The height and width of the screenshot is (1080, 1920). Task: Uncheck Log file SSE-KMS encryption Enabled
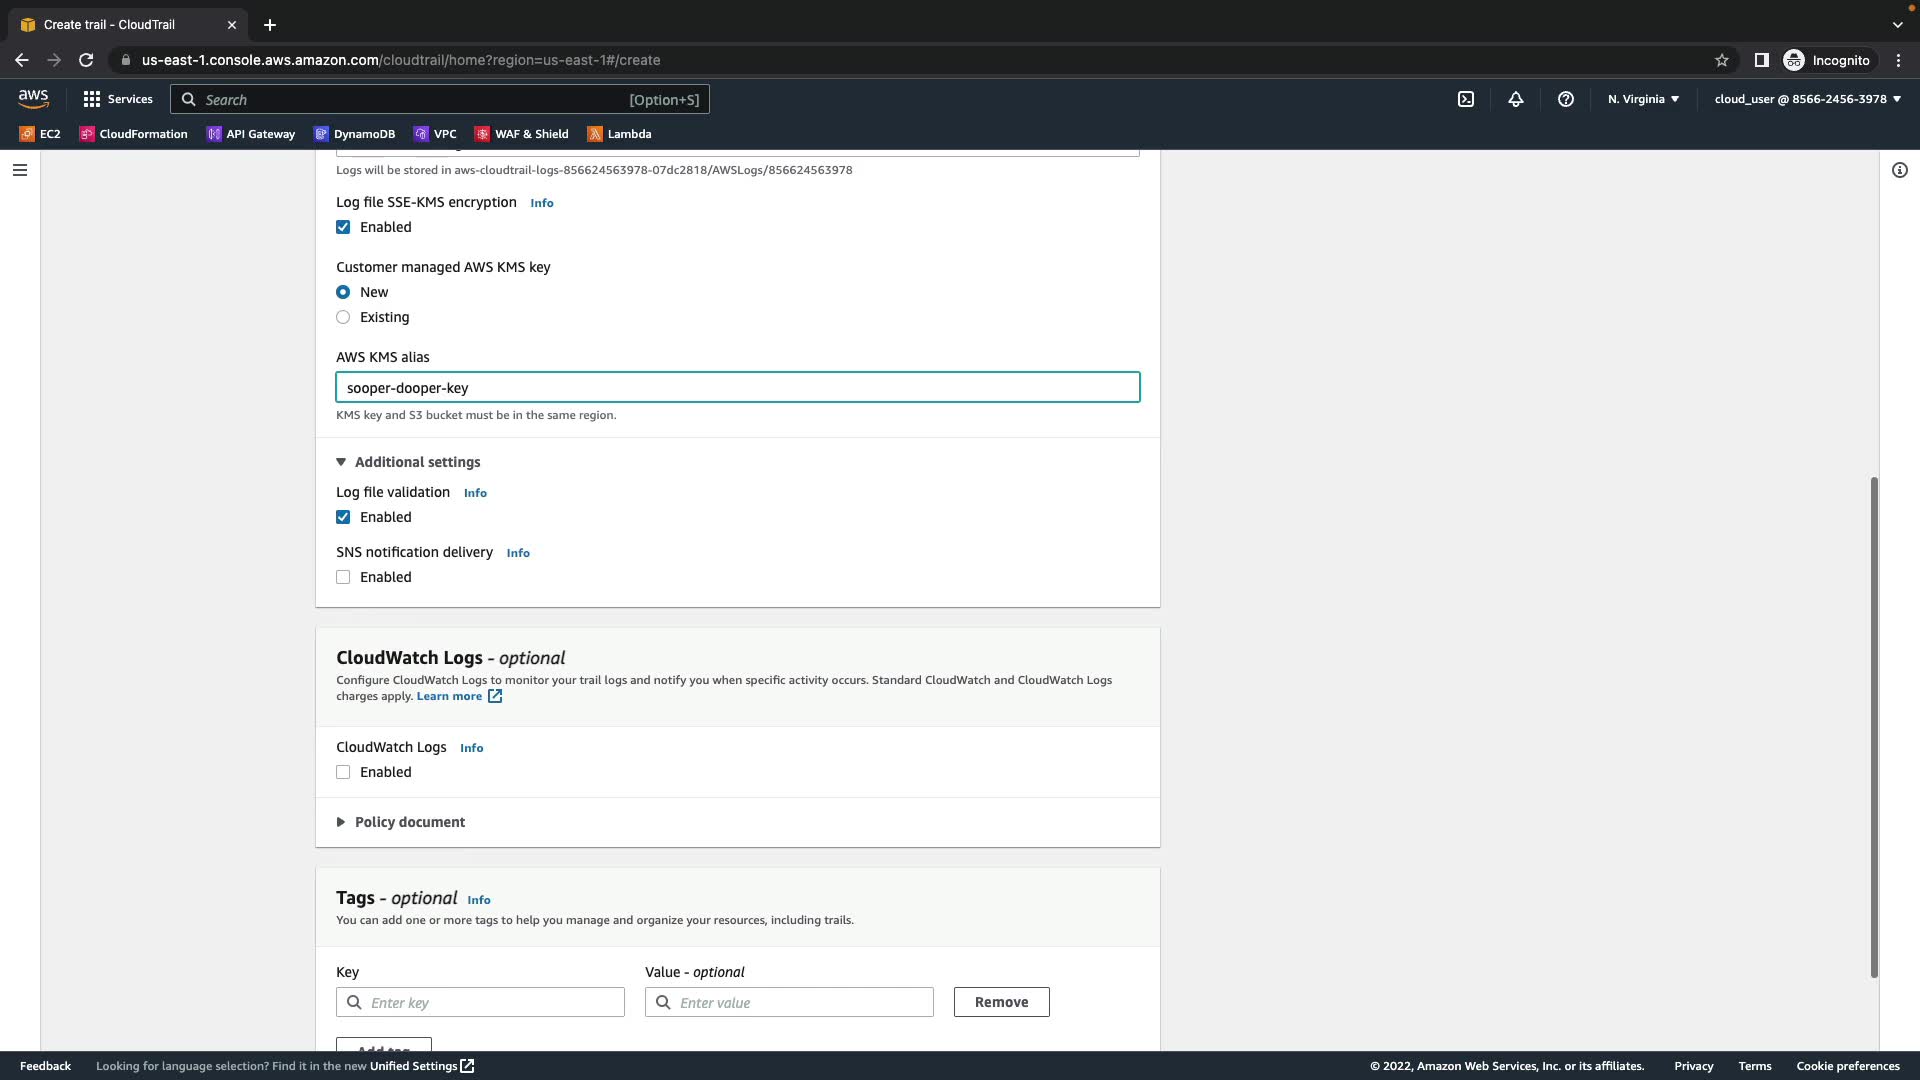[x=343, y=227]
